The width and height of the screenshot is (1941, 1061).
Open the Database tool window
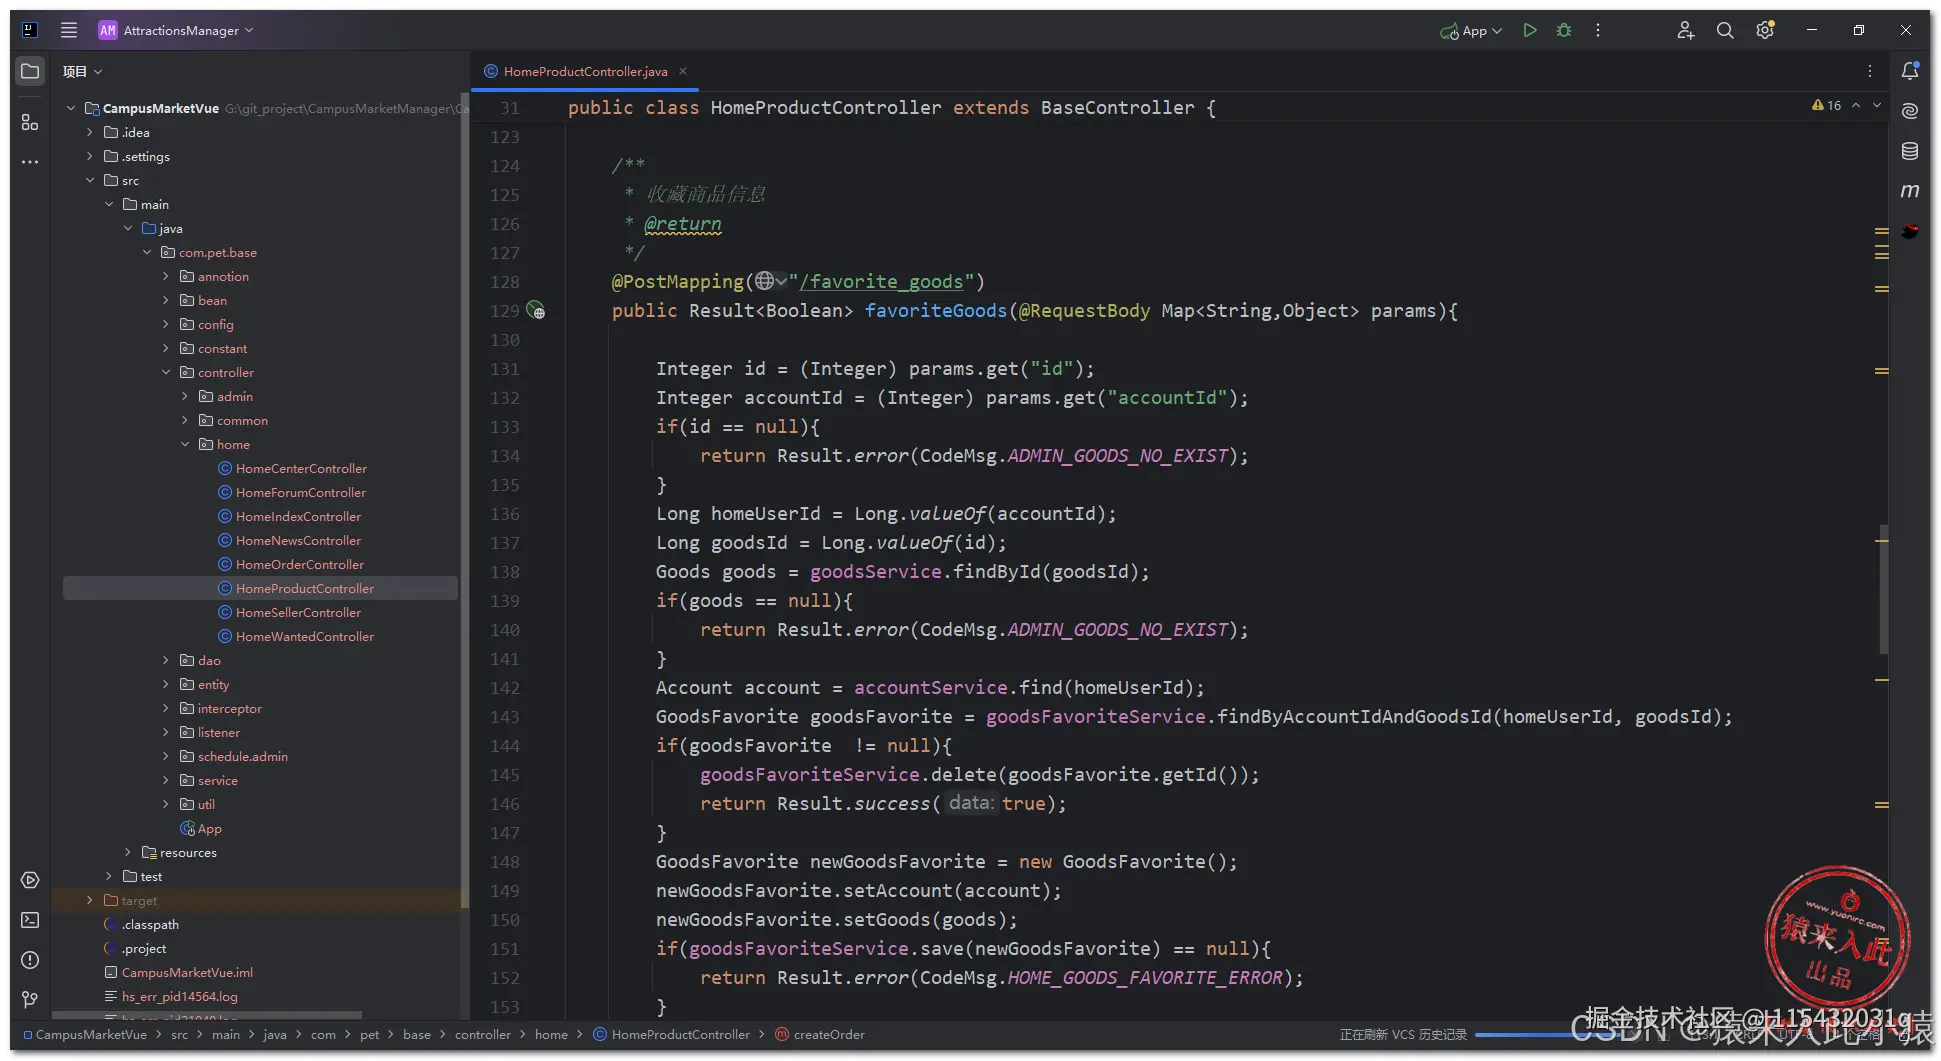pos(1910,151)
